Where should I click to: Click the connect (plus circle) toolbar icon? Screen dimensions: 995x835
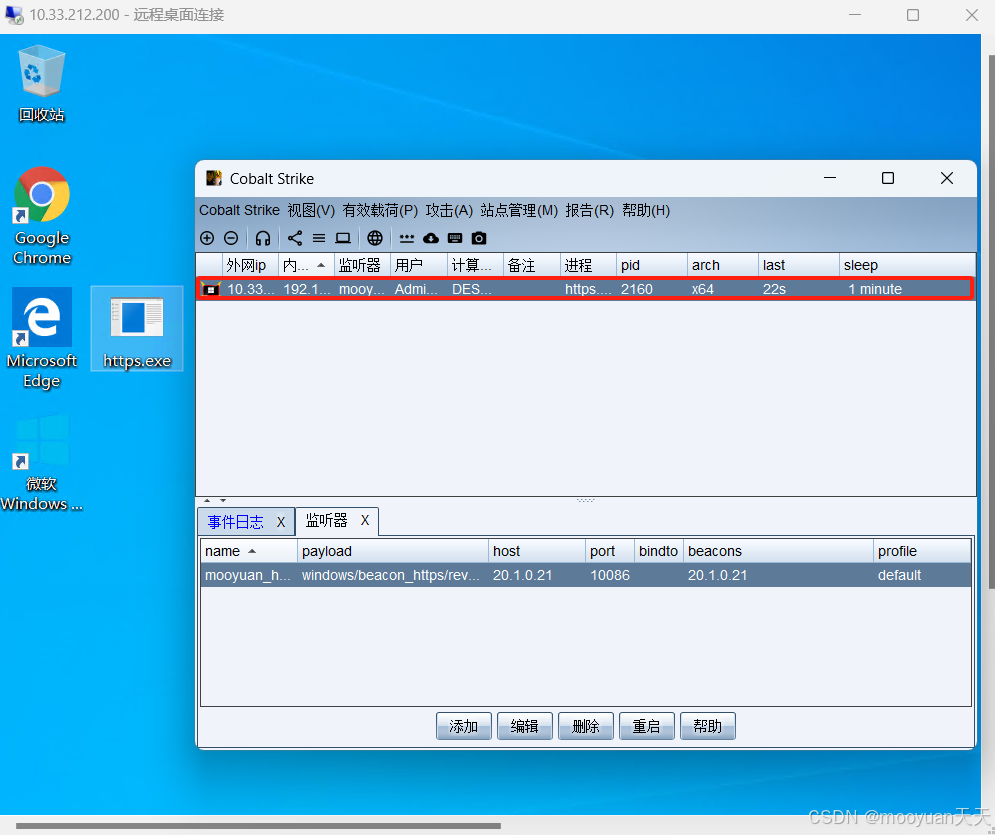point(207,238)
